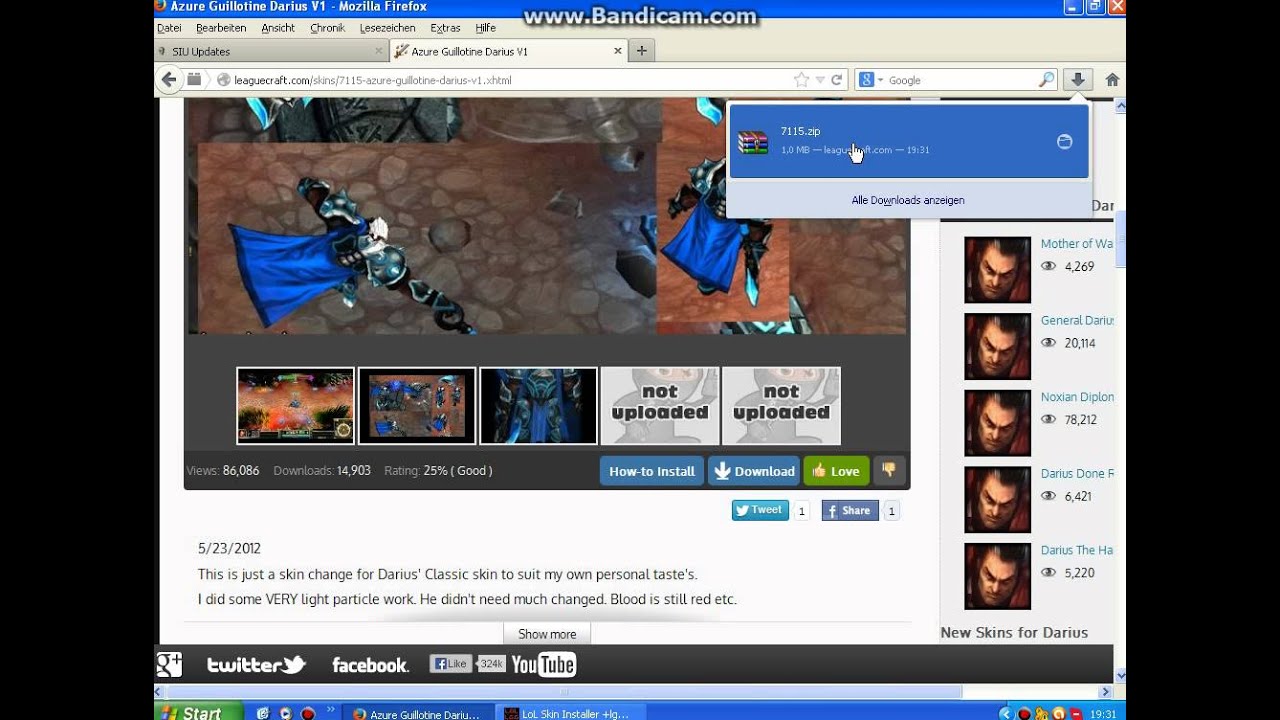The image size is (1280, 720).
Task: Click Mother of Wa... Darius portrait icon
Action: coord(997,270)
